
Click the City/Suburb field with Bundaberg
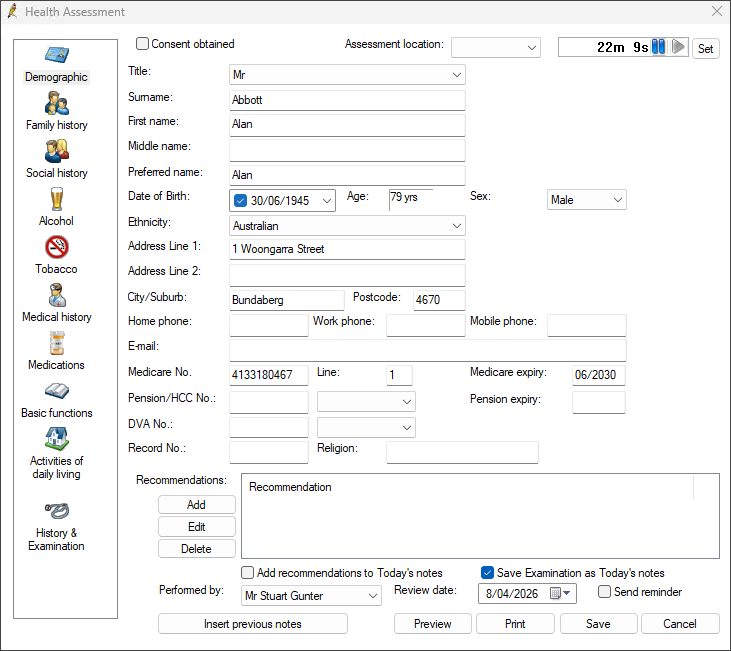tap(287, 300)
